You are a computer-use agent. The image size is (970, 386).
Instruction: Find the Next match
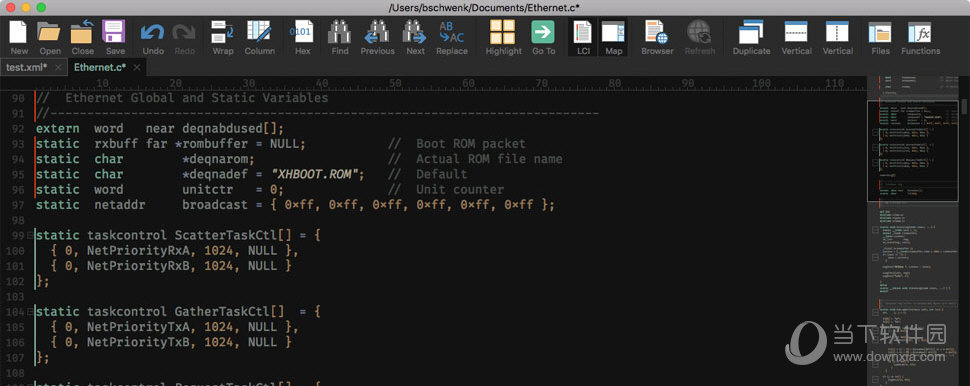pyautogui.click(x=415, y=37)
